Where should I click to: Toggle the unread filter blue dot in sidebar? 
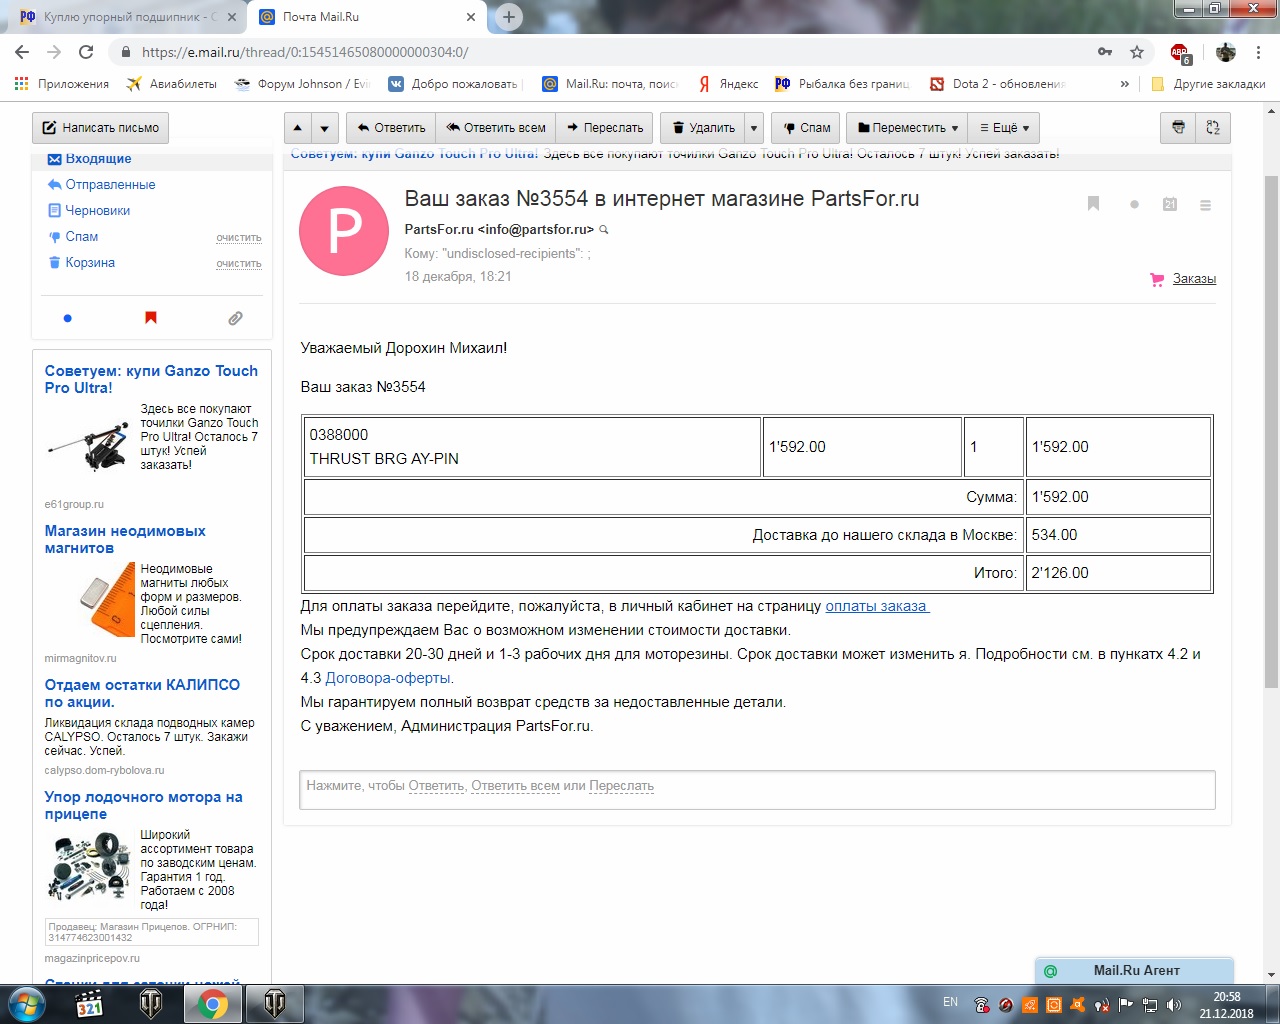click(68, 318)
